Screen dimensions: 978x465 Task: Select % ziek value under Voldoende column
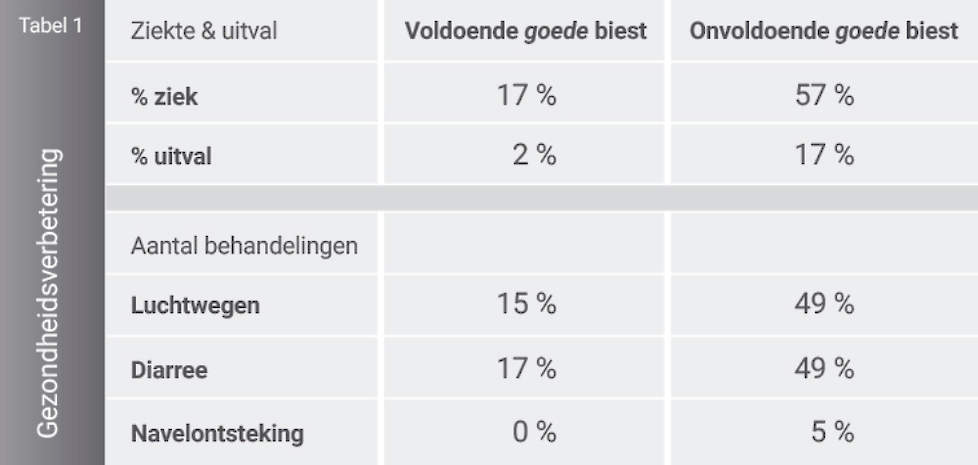(x=526, y=96)
